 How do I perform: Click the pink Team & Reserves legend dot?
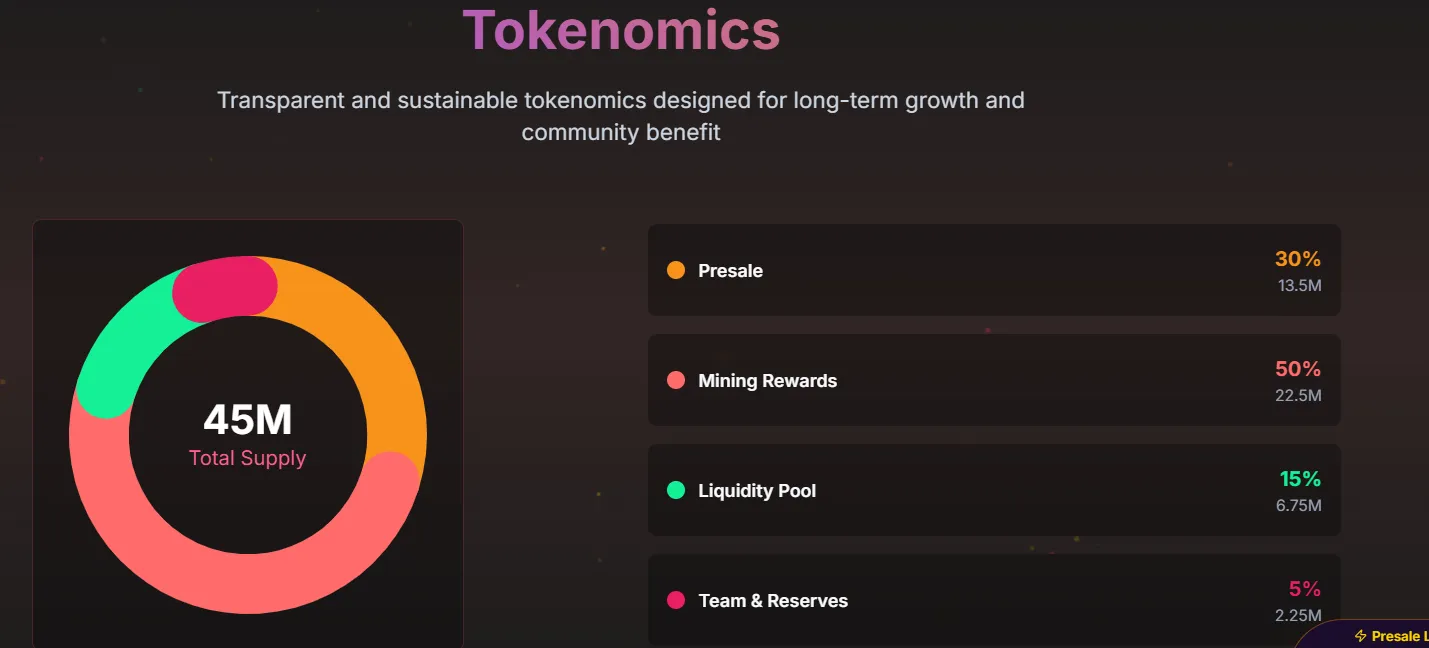coord(676,600)
